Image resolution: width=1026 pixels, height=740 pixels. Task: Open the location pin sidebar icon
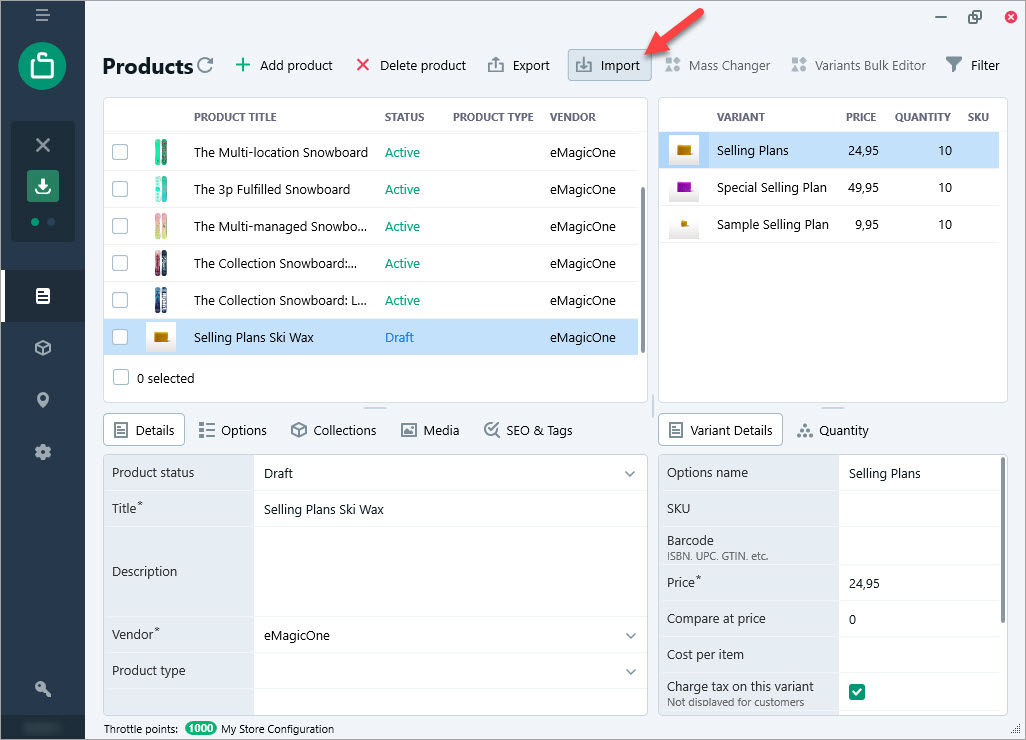[43, 400]
